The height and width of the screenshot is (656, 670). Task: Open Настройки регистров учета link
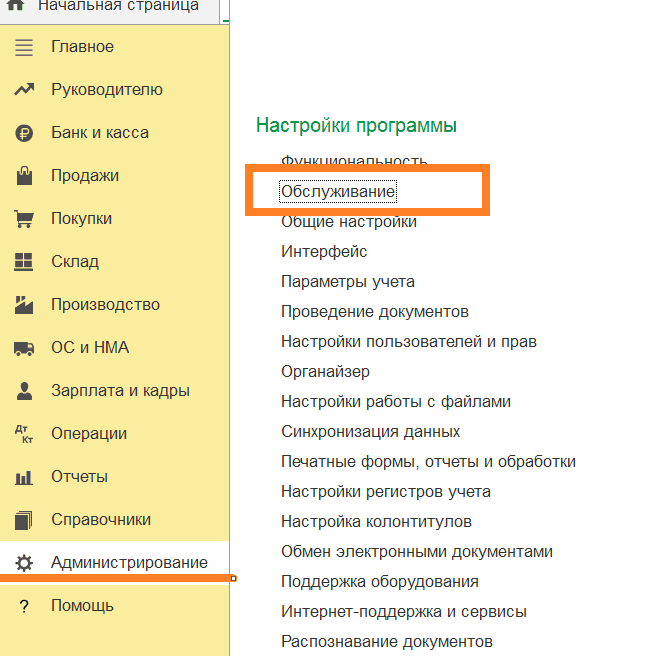(385, 492)
